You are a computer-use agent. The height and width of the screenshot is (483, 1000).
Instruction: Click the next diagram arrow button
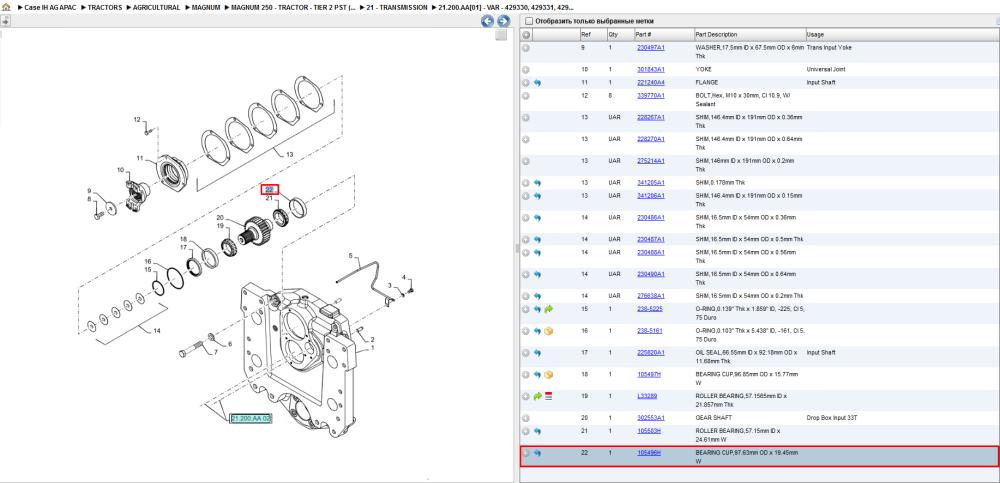tap(503, 21)
